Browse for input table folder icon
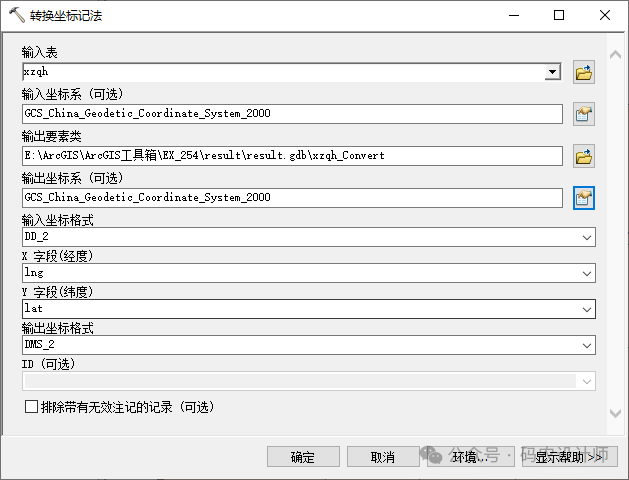This screenshot has width=629, height=480. click(x=584, y=72)
